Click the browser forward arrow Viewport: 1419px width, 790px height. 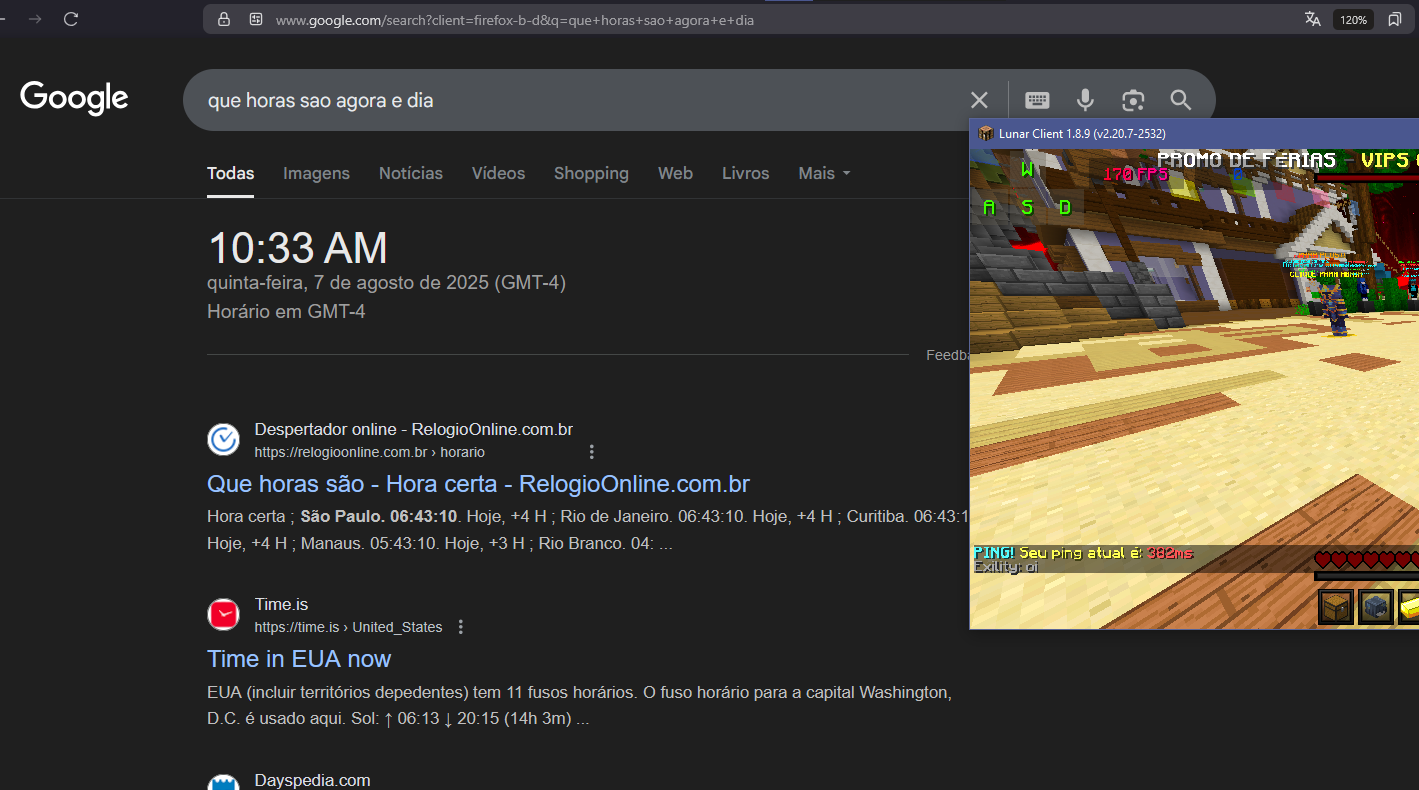(35, 19)
